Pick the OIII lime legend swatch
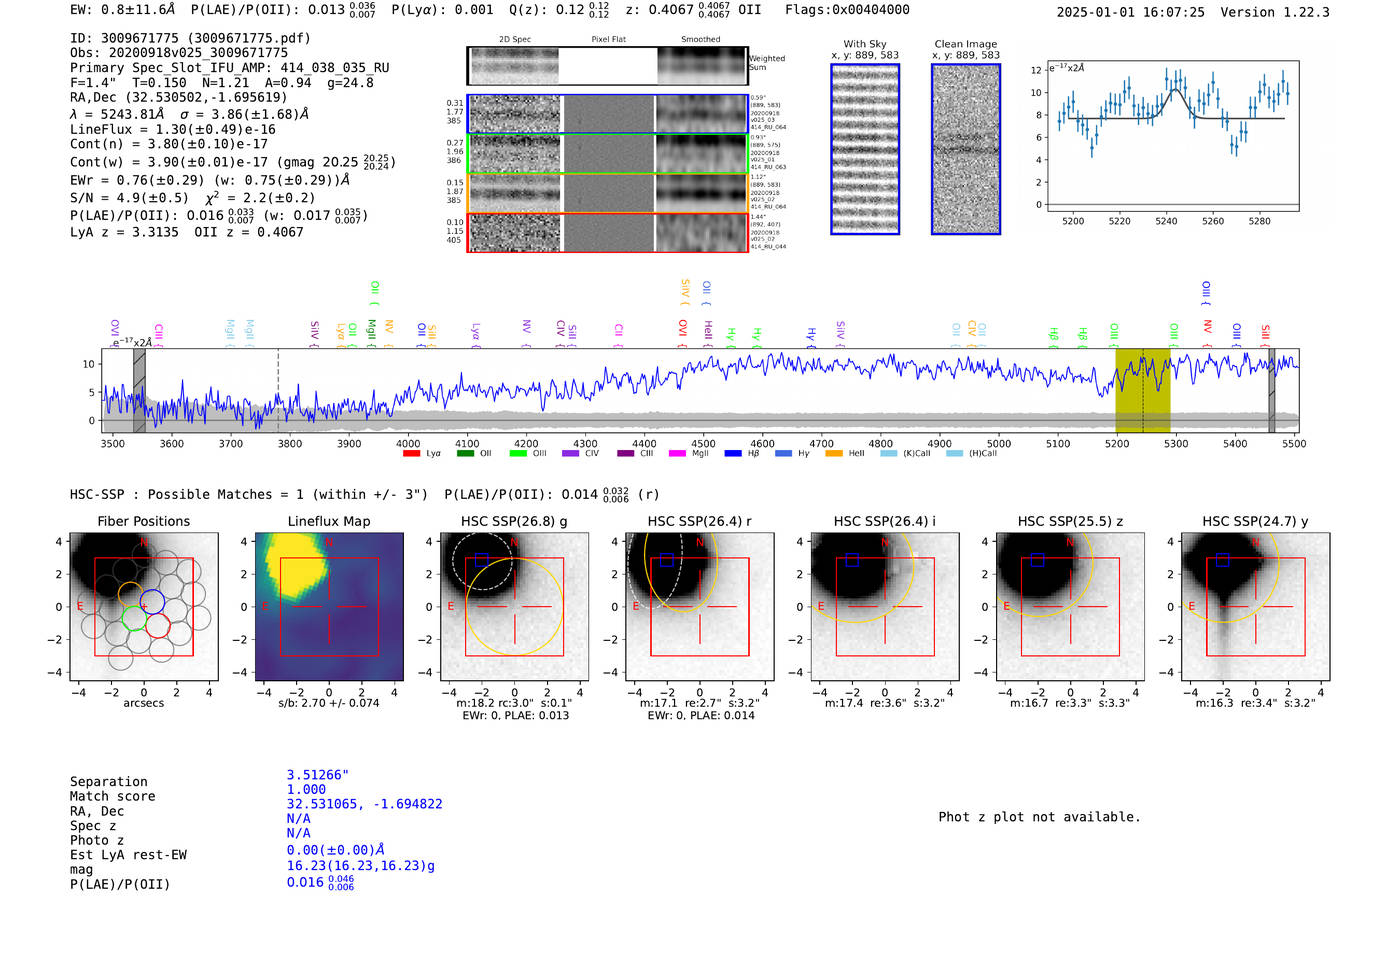The height and width of the screenshot is (953, 1400). 518,454
